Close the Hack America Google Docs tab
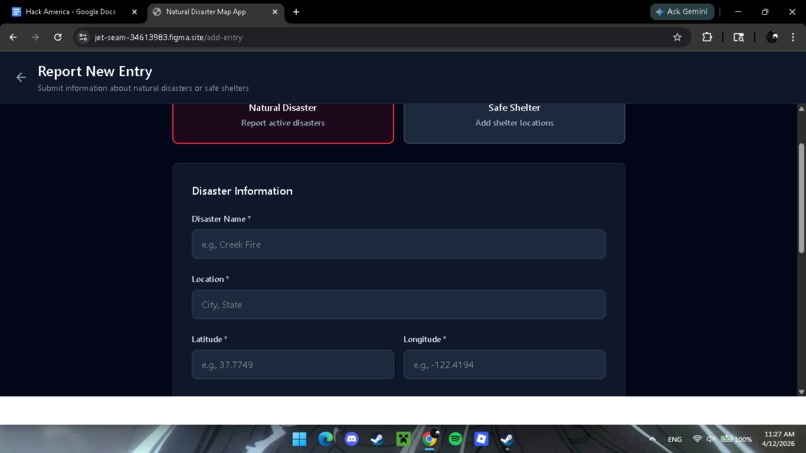Screen dimensions: 806x453 pyautogui.click(x=134, y=12)
